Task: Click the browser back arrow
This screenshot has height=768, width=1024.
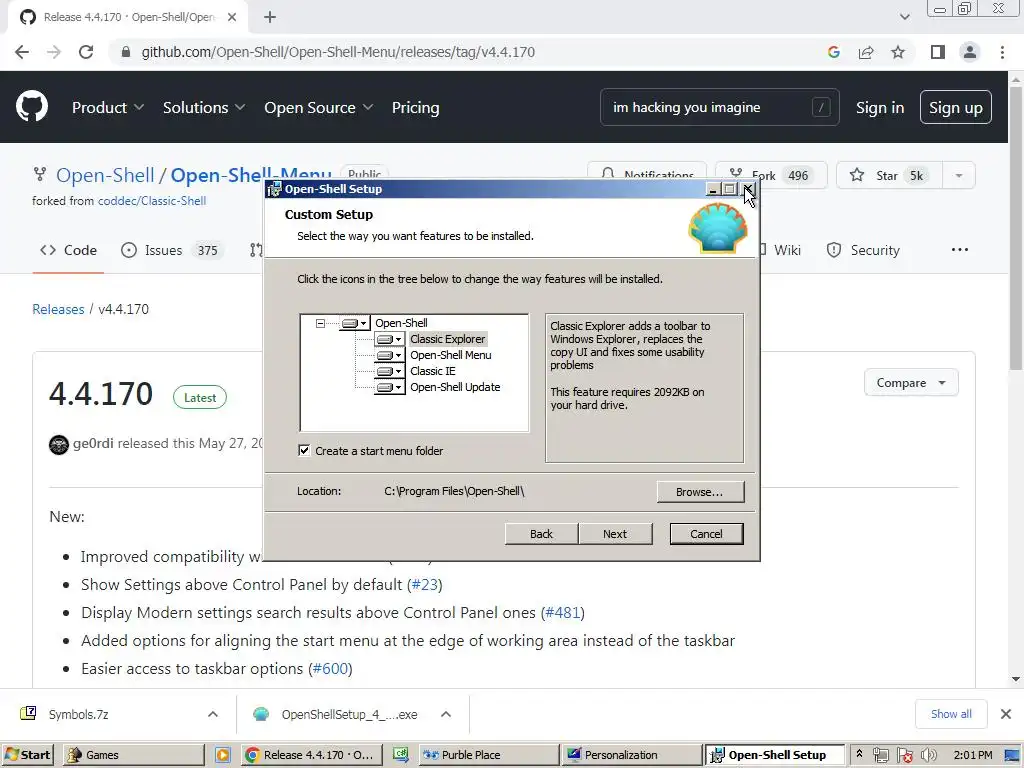Action: 22,52
